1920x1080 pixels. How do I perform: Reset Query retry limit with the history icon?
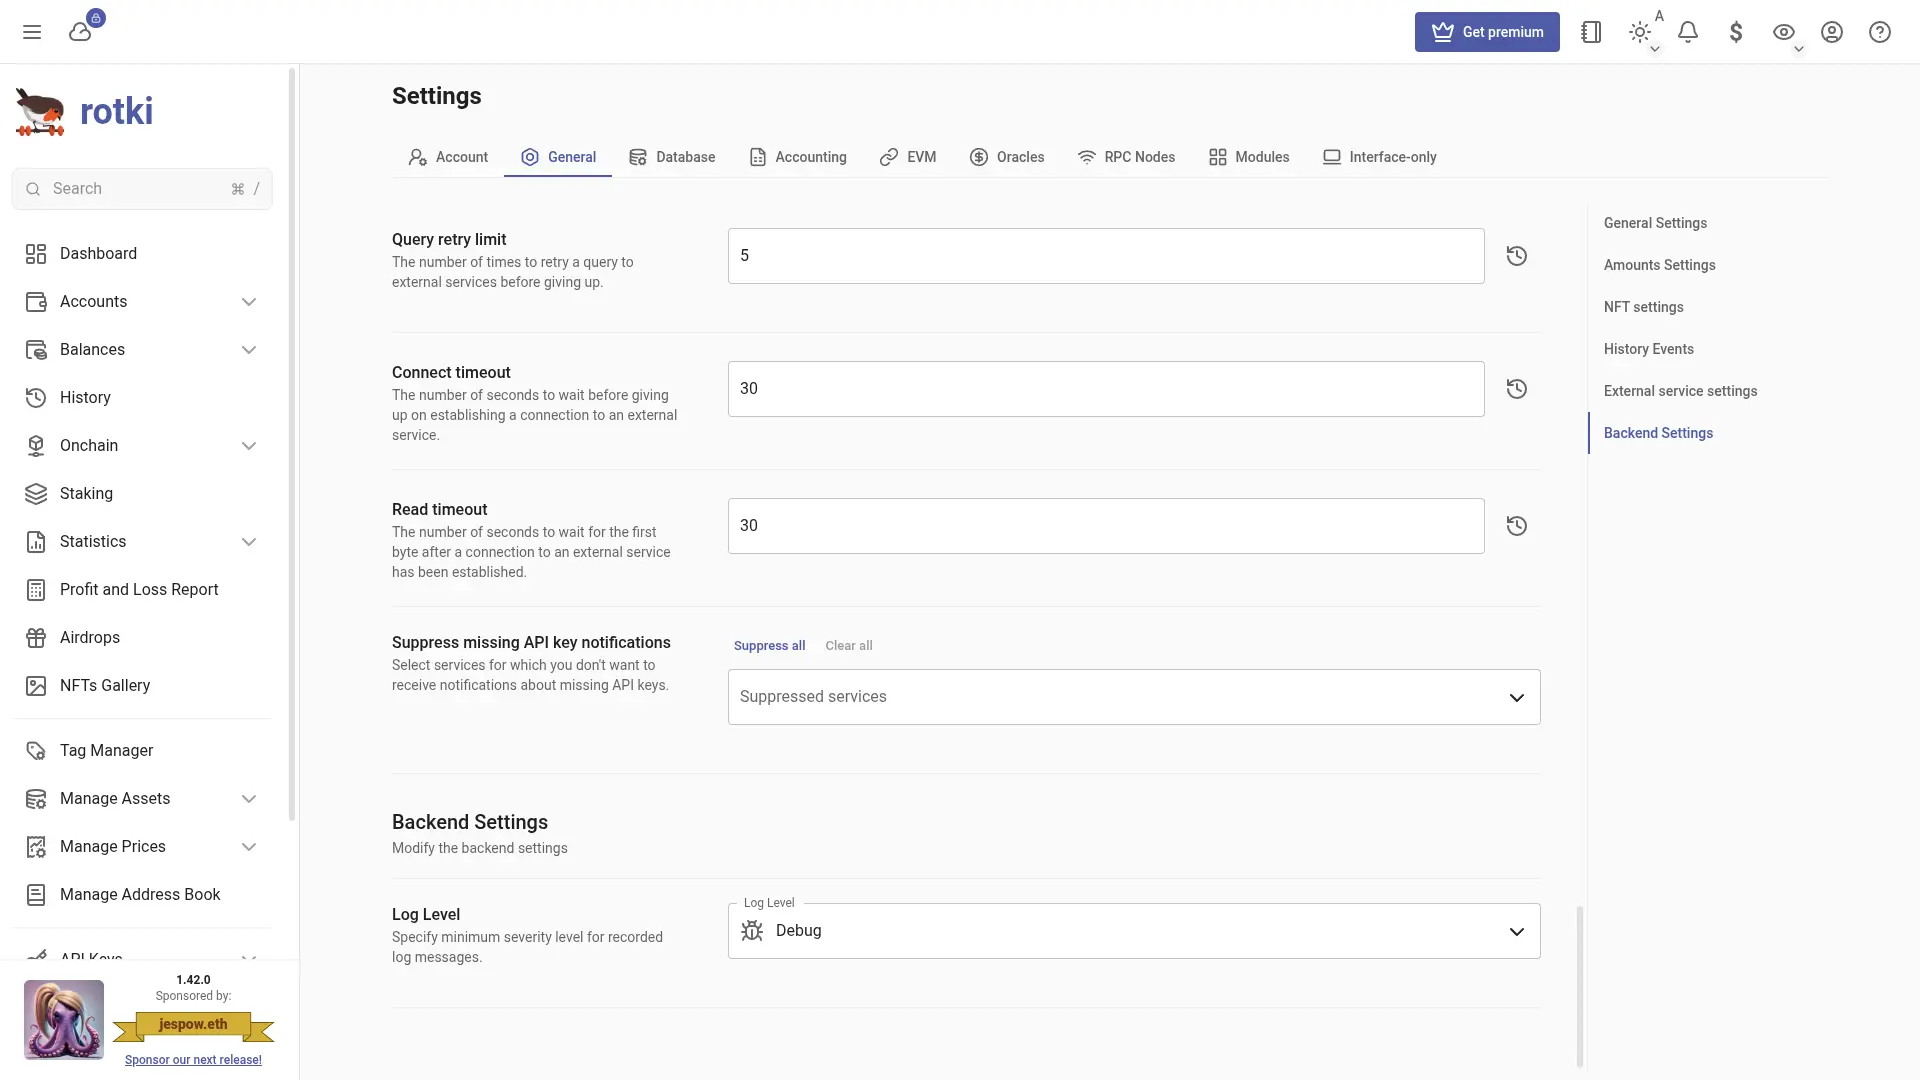point(1516,256)
